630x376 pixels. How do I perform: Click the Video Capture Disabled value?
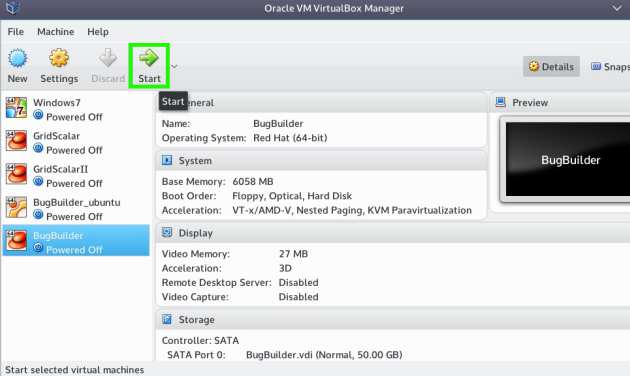(299, 297)
